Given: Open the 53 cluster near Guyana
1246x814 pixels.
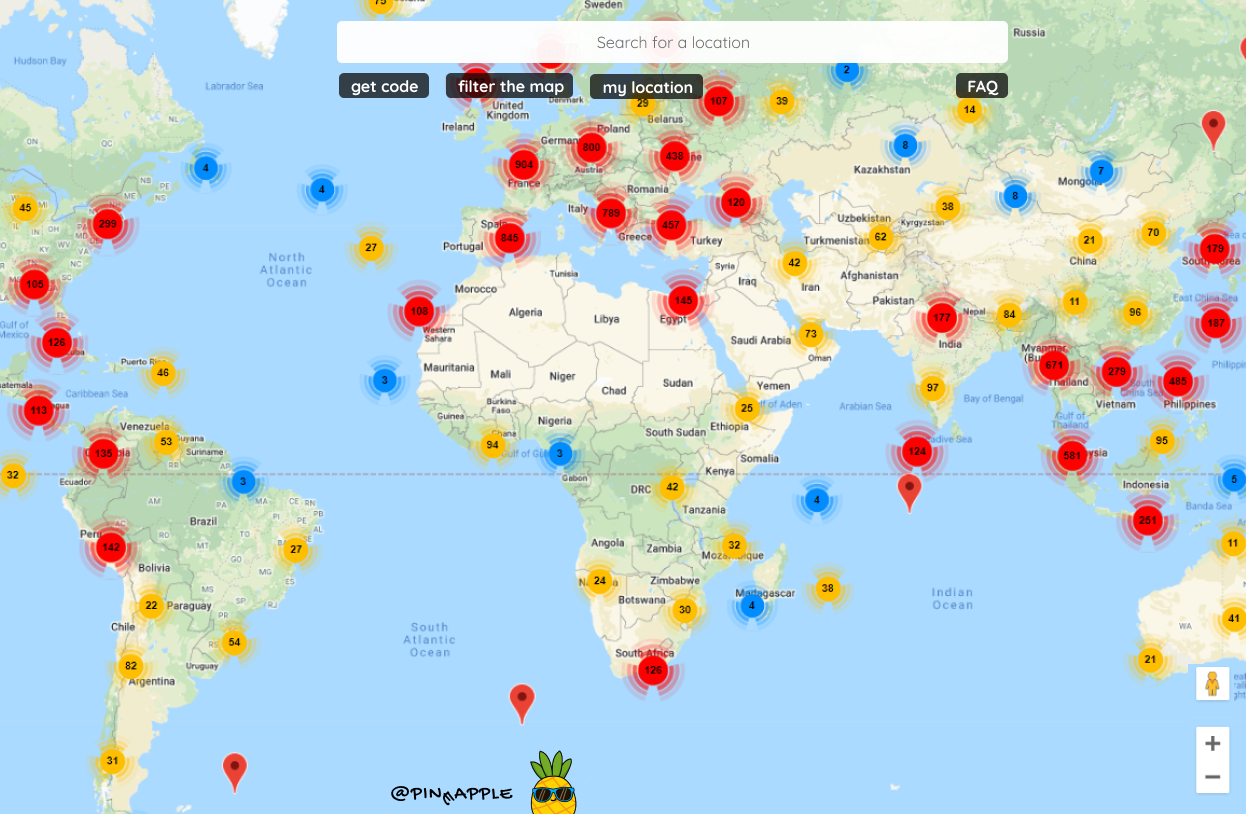Looking at the screenshot, I should (x=166, y=441).
